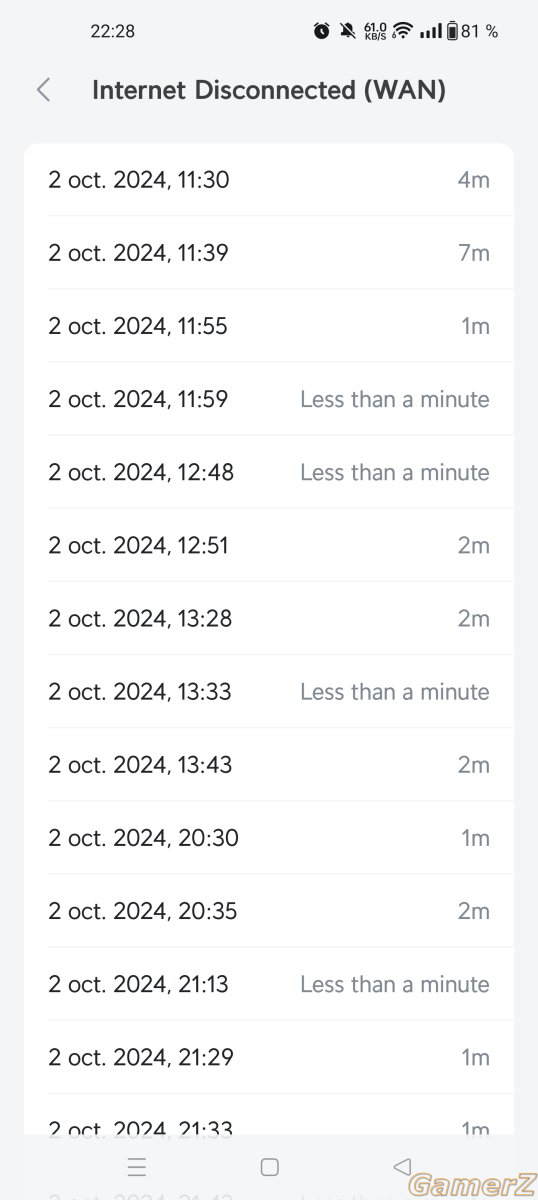Tap the mobile signal strength icon
This screenshot has width=538, height=1200.
[x=430, y=31]
